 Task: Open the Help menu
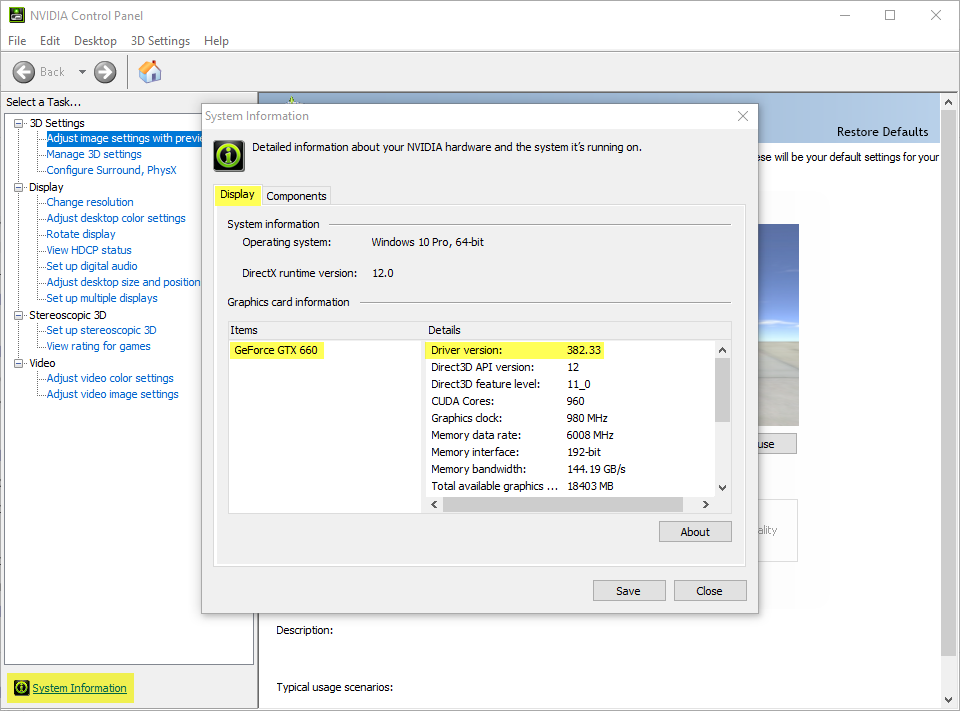216,41
